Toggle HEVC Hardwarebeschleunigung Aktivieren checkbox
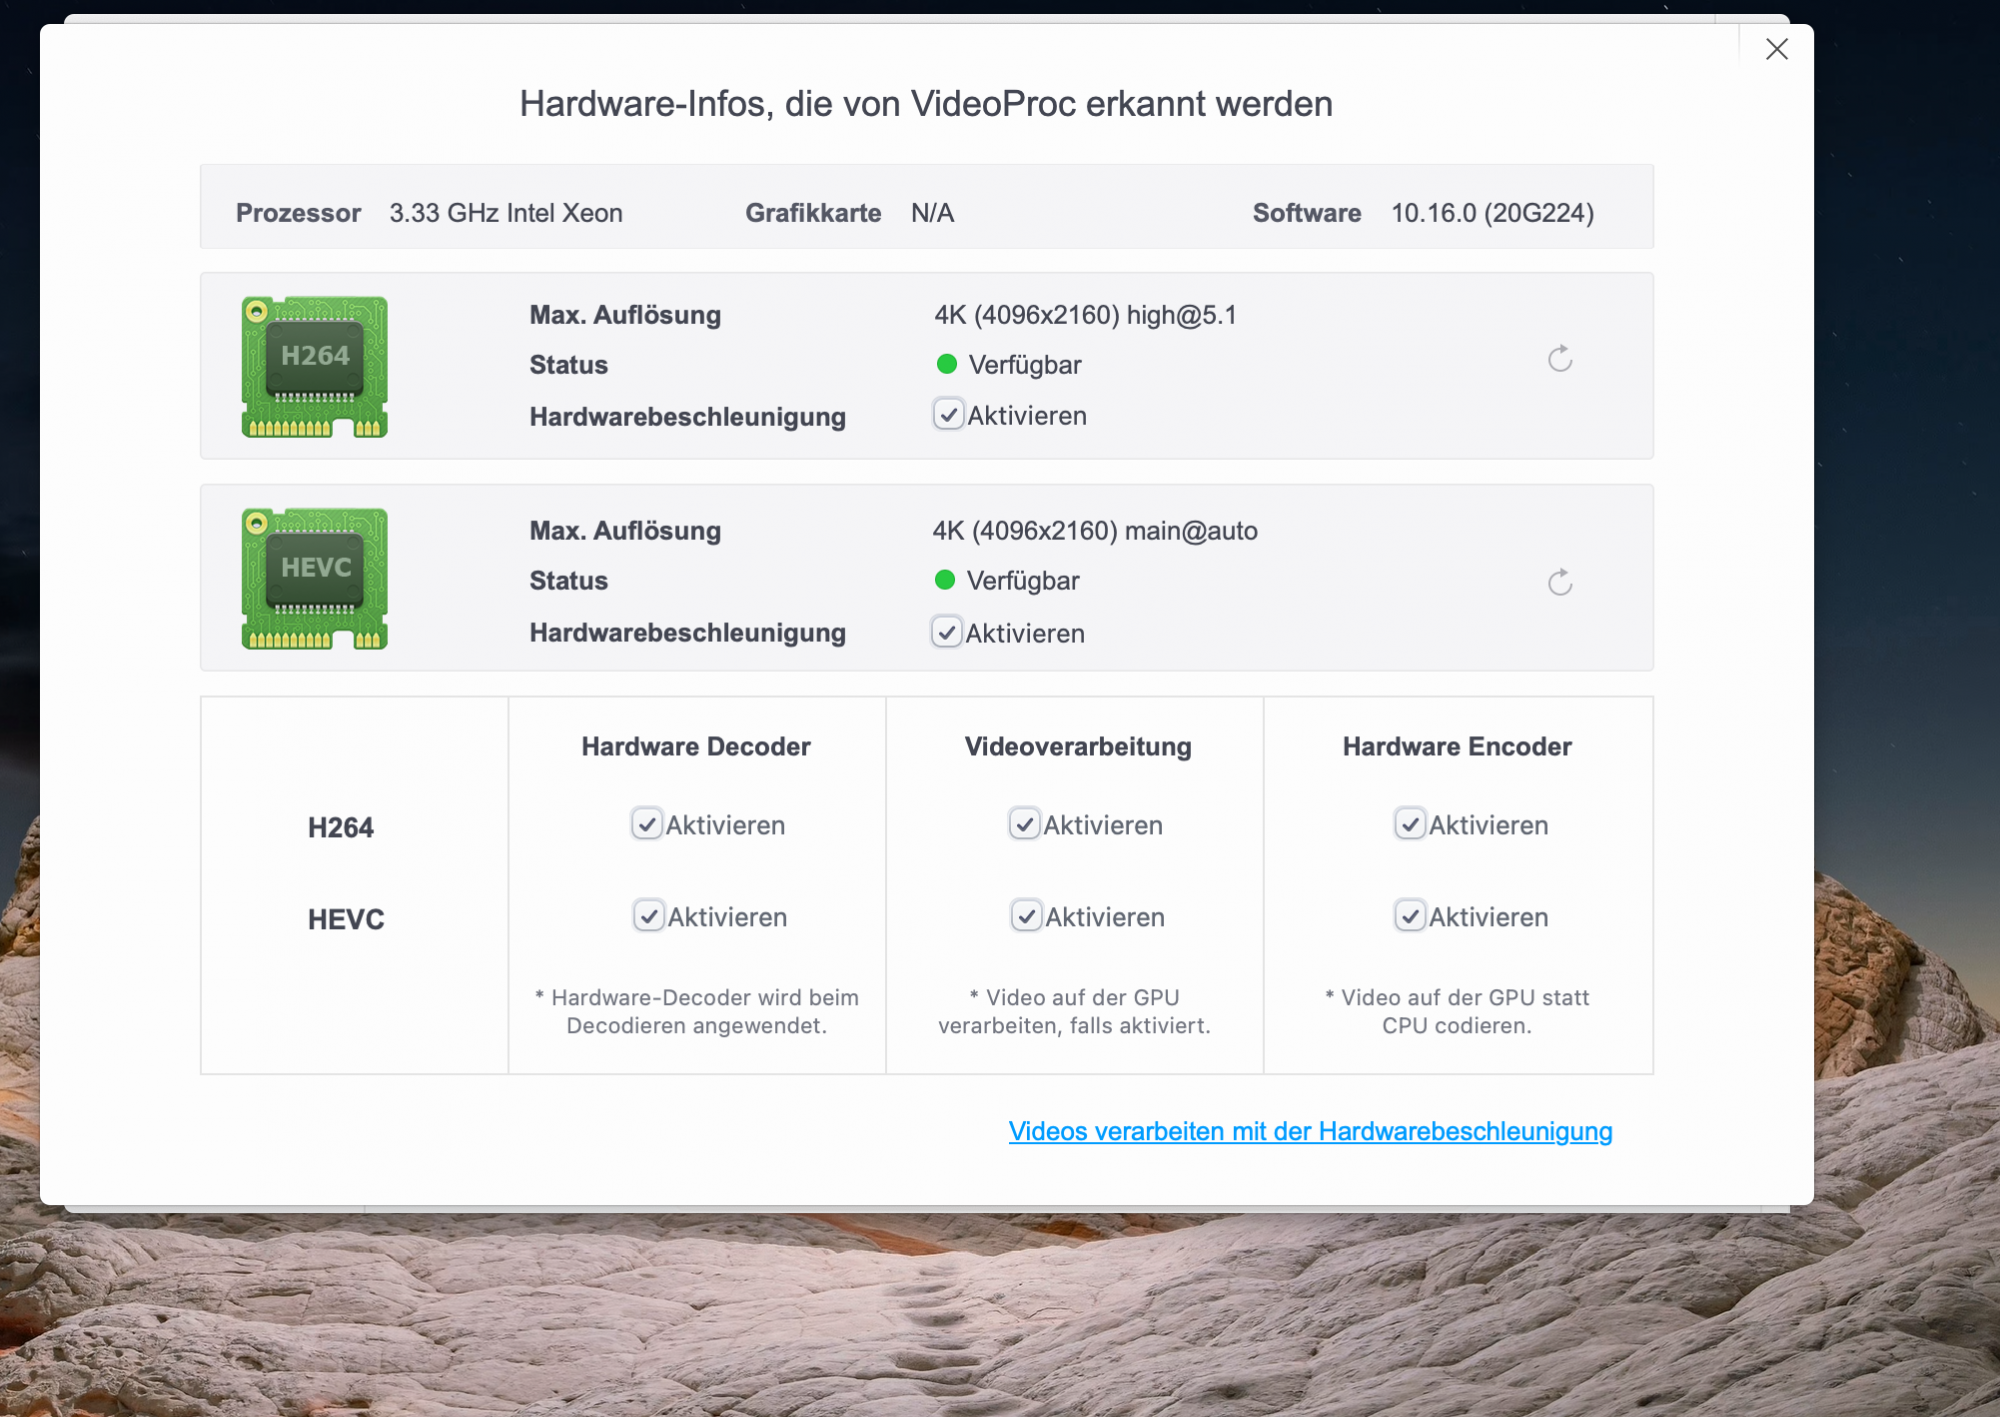Viewport: 2000px width, 1417px height. pyautogui.click(x=946, y=632)
